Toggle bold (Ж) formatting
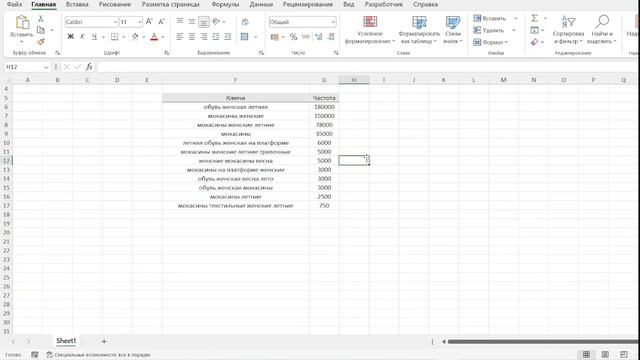 click(70, 37)
